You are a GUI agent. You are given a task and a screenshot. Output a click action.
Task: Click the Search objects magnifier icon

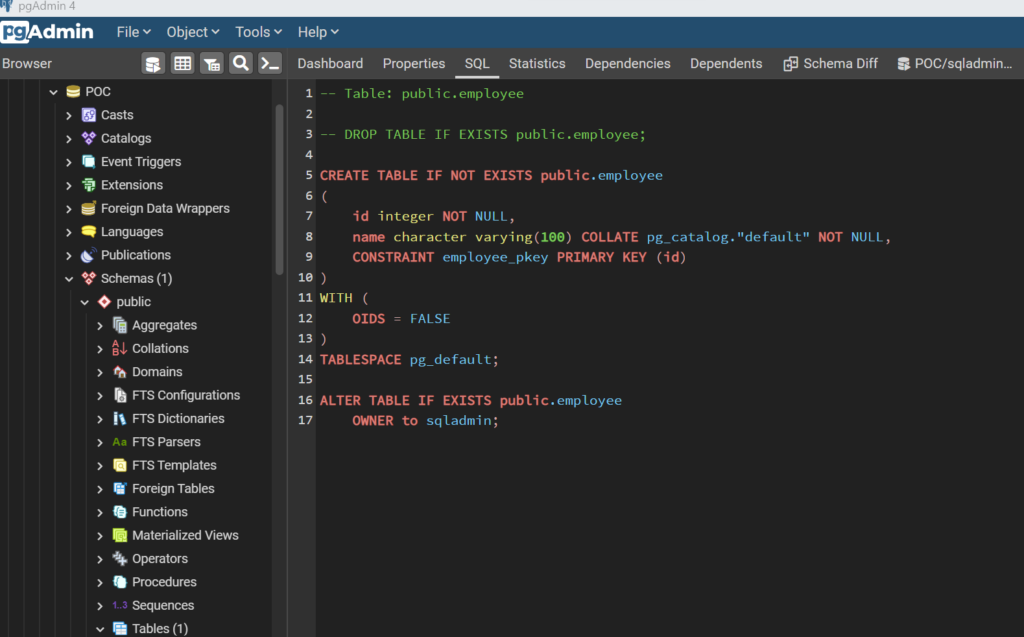click(x=240, y=63)
